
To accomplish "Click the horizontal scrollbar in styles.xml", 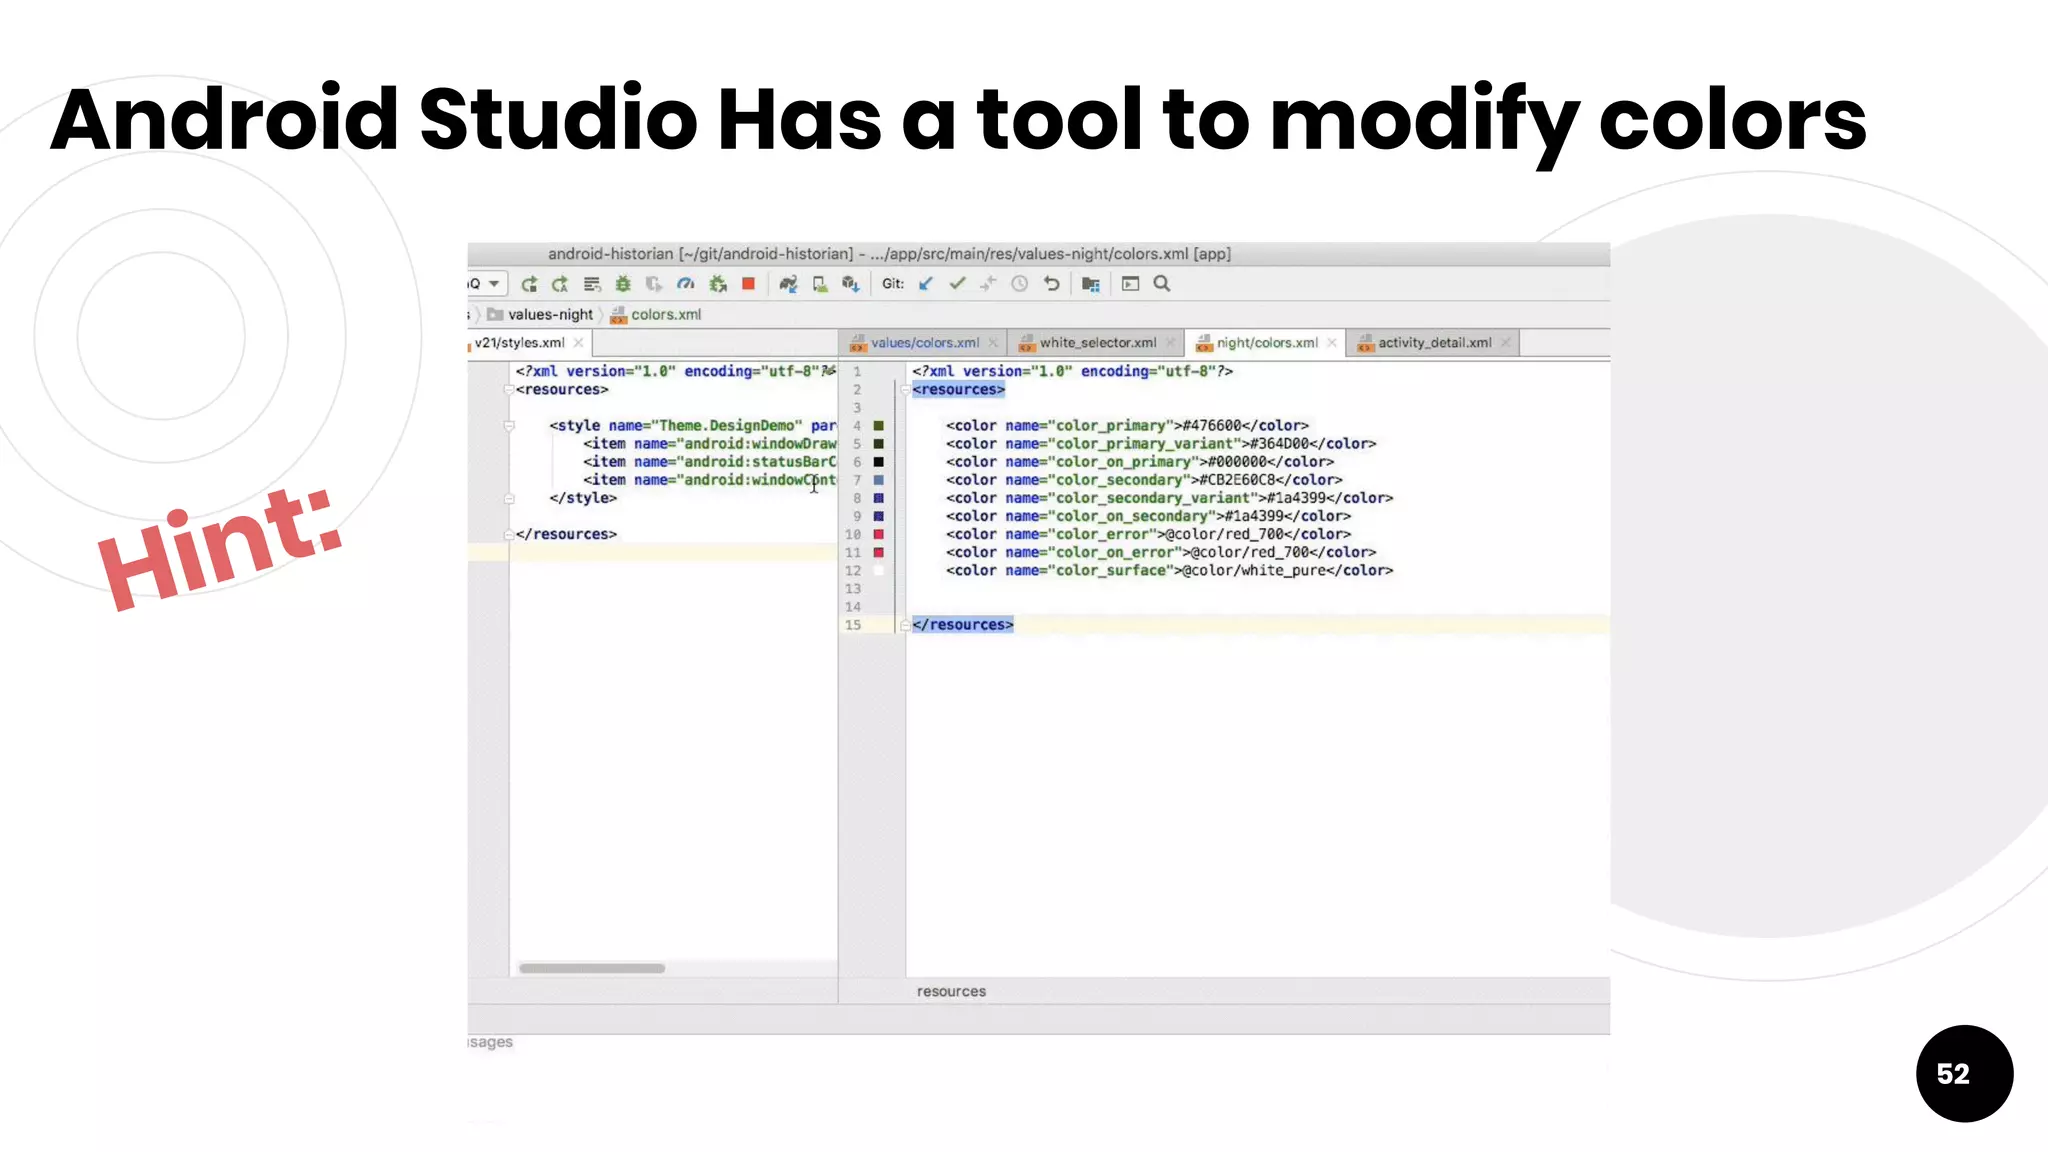I will coord(592,968).
